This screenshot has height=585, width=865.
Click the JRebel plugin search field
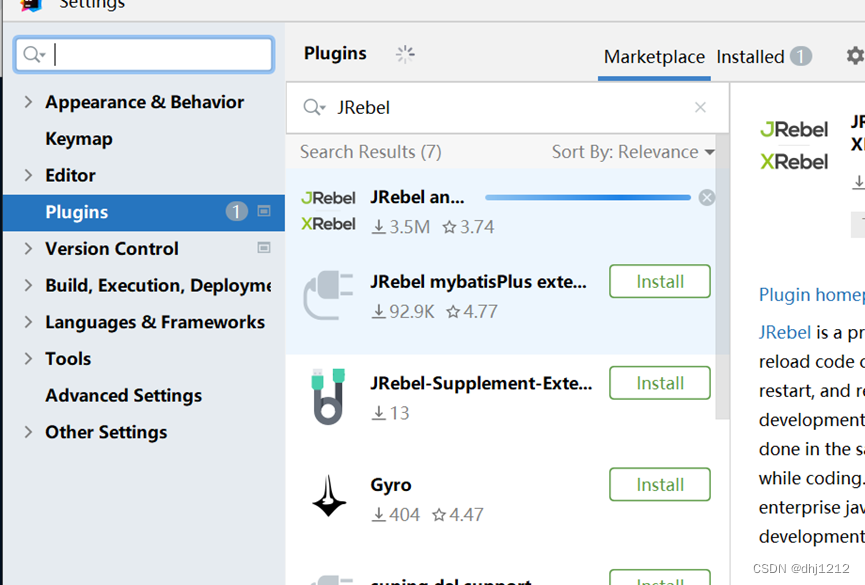click(x=508, y=108)
